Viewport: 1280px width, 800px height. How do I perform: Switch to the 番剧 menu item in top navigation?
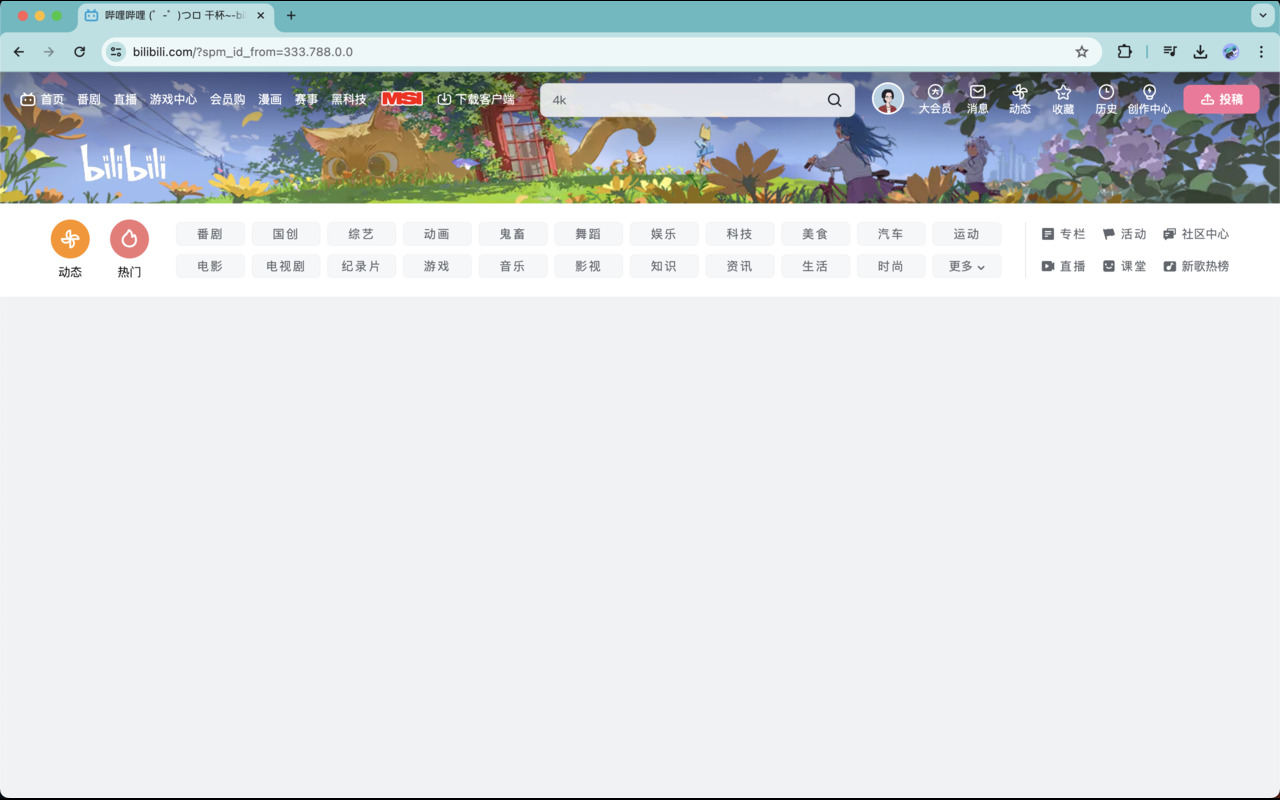pos(88,99)
